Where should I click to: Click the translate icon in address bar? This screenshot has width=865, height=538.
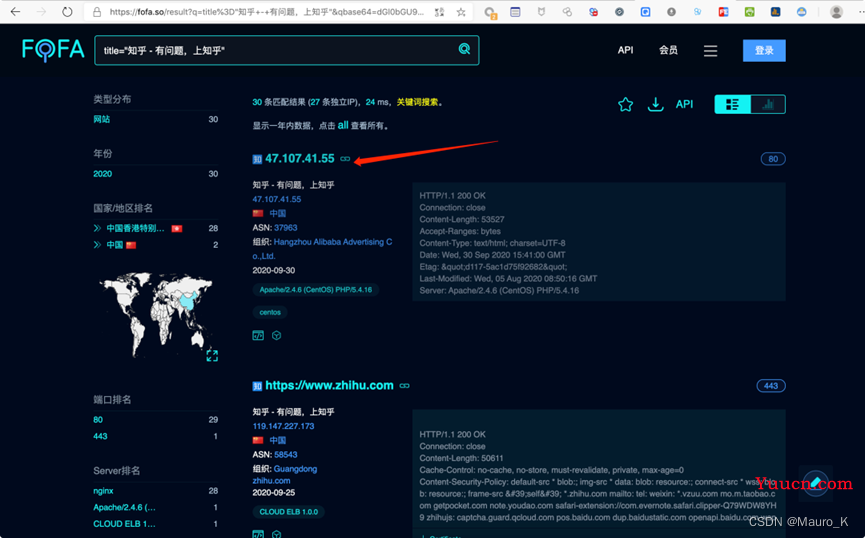click(440, 12)
